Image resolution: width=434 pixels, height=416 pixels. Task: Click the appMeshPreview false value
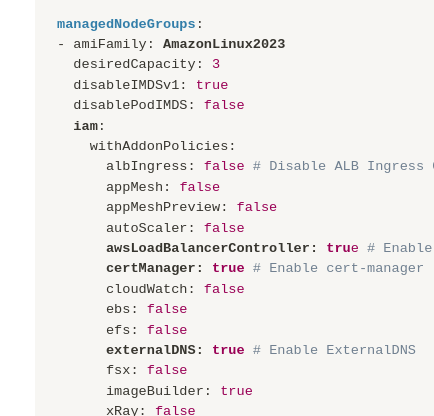[x=257, y=207]
